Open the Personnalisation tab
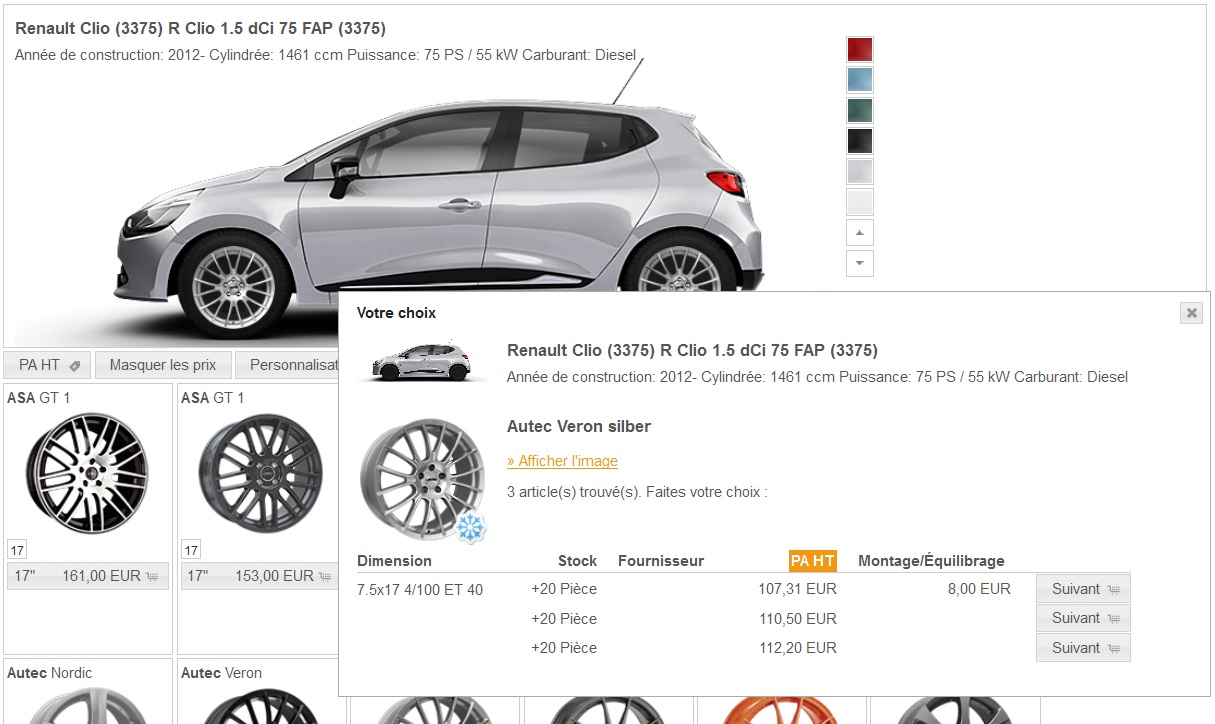This screenshot has width=1215, height=724. pyautogui.click(x=294, y=365)
